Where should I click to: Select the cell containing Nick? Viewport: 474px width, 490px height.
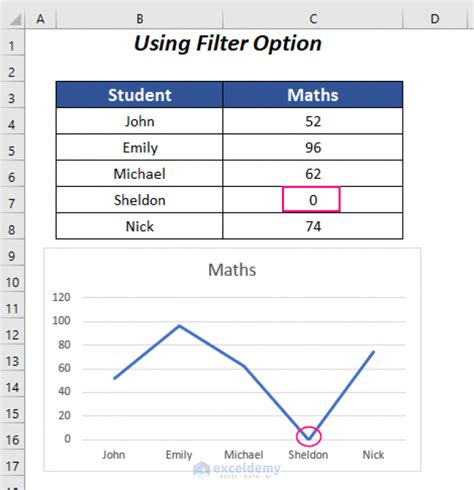pos(139,226)
